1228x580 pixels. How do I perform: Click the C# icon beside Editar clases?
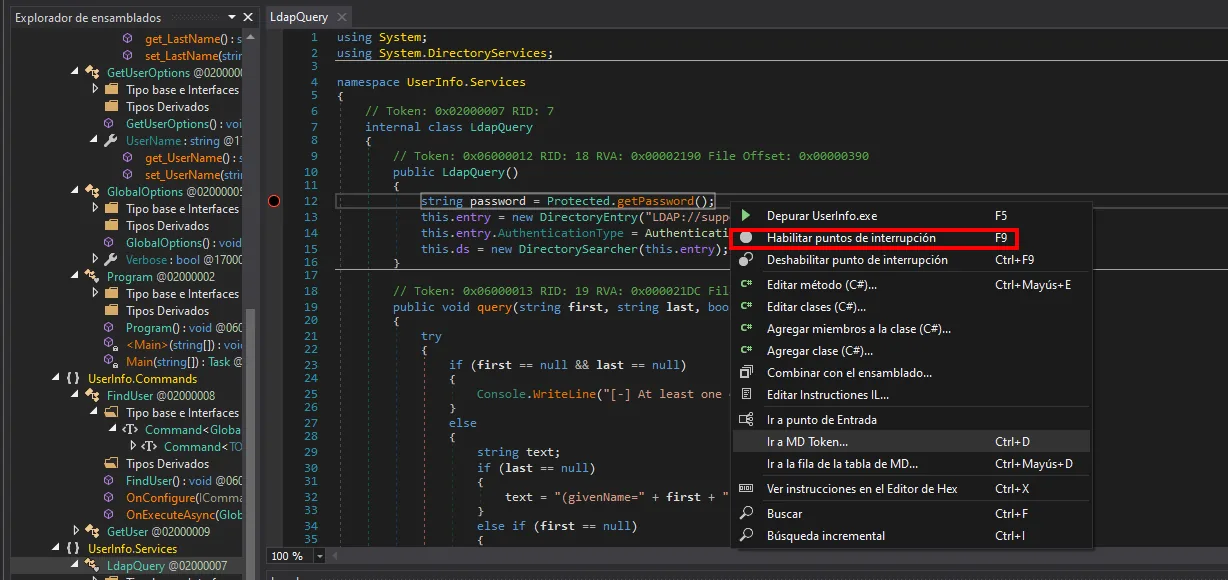pos(745,307)
